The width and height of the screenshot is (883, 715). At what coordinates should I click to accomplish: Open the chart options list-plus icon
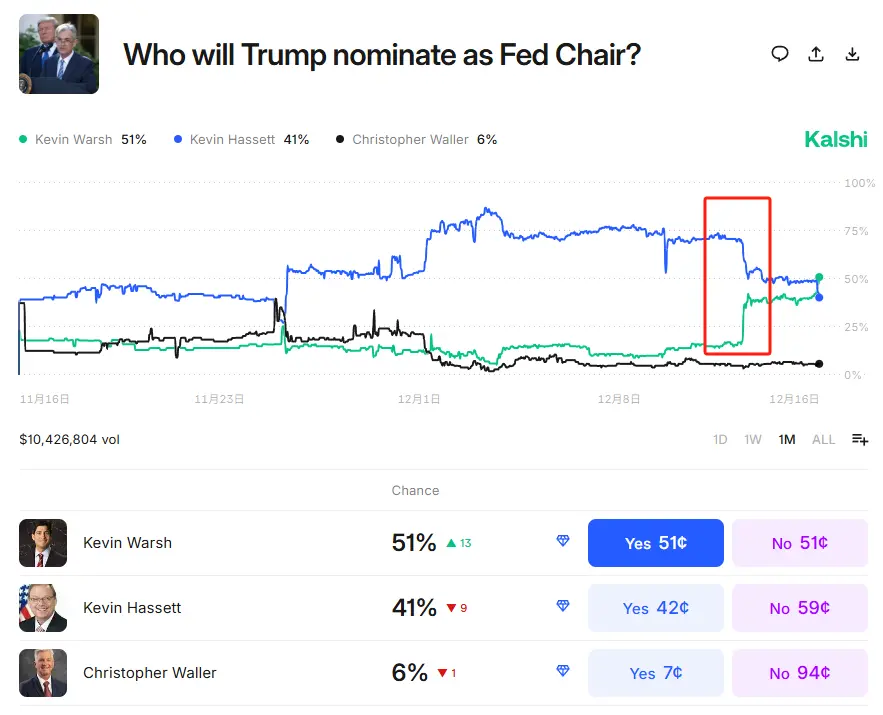(860, 439)
